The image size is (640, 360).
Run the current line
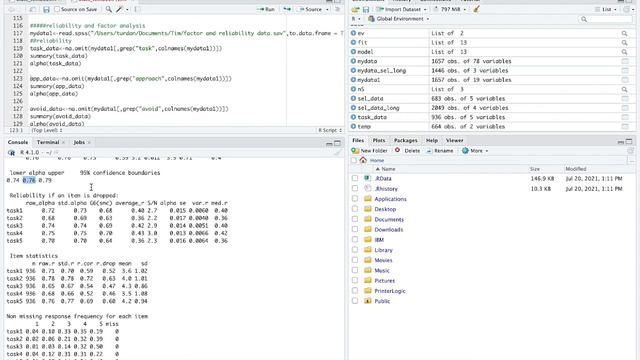click(266, 9)
